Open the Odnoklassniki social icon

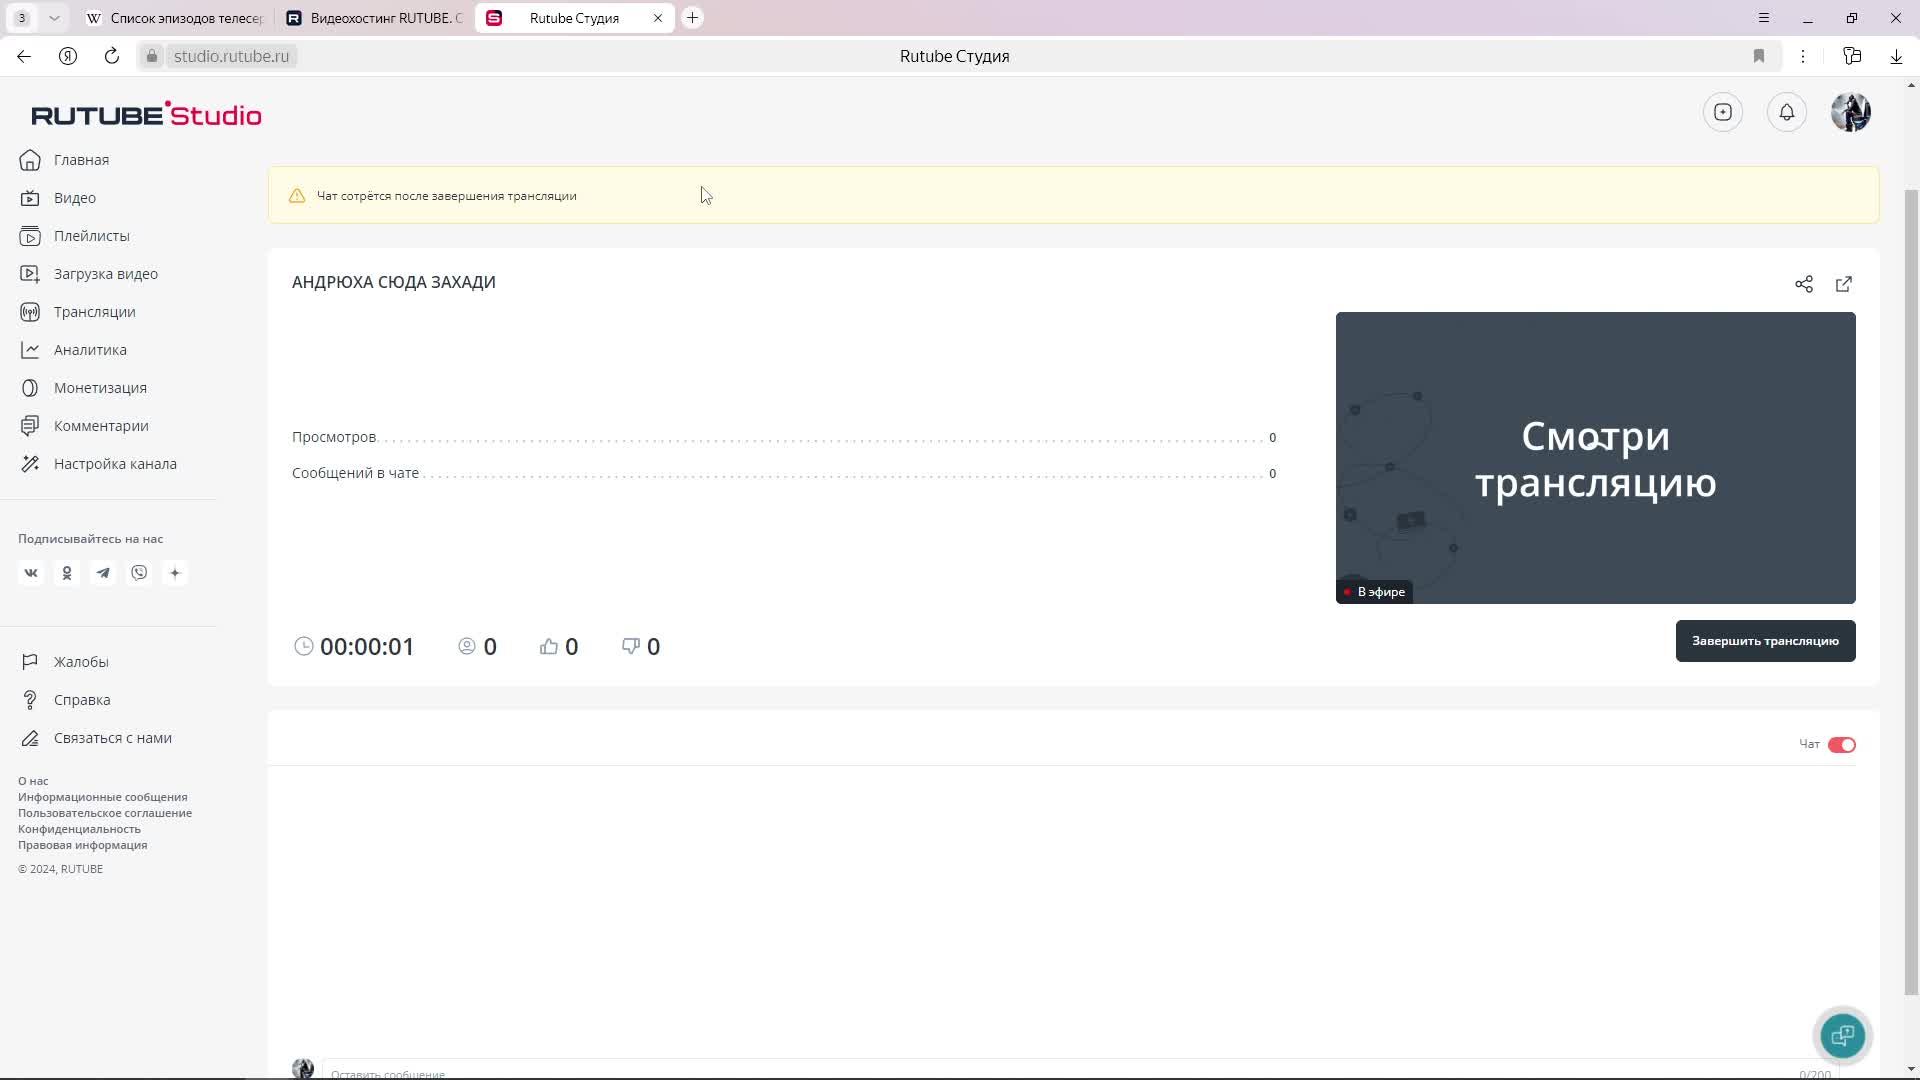click(x=67, y=573)
